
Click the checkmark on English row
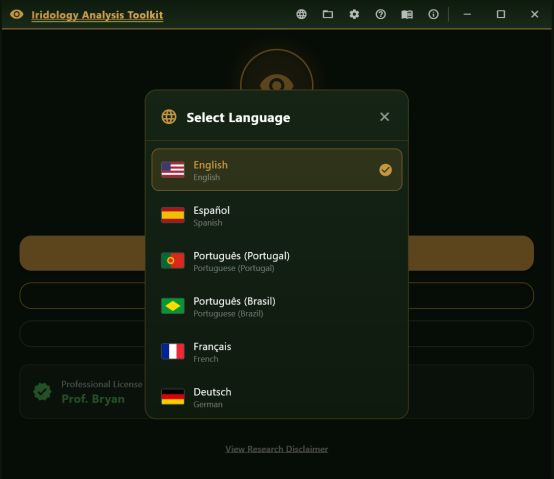click(x=385, y=170)
